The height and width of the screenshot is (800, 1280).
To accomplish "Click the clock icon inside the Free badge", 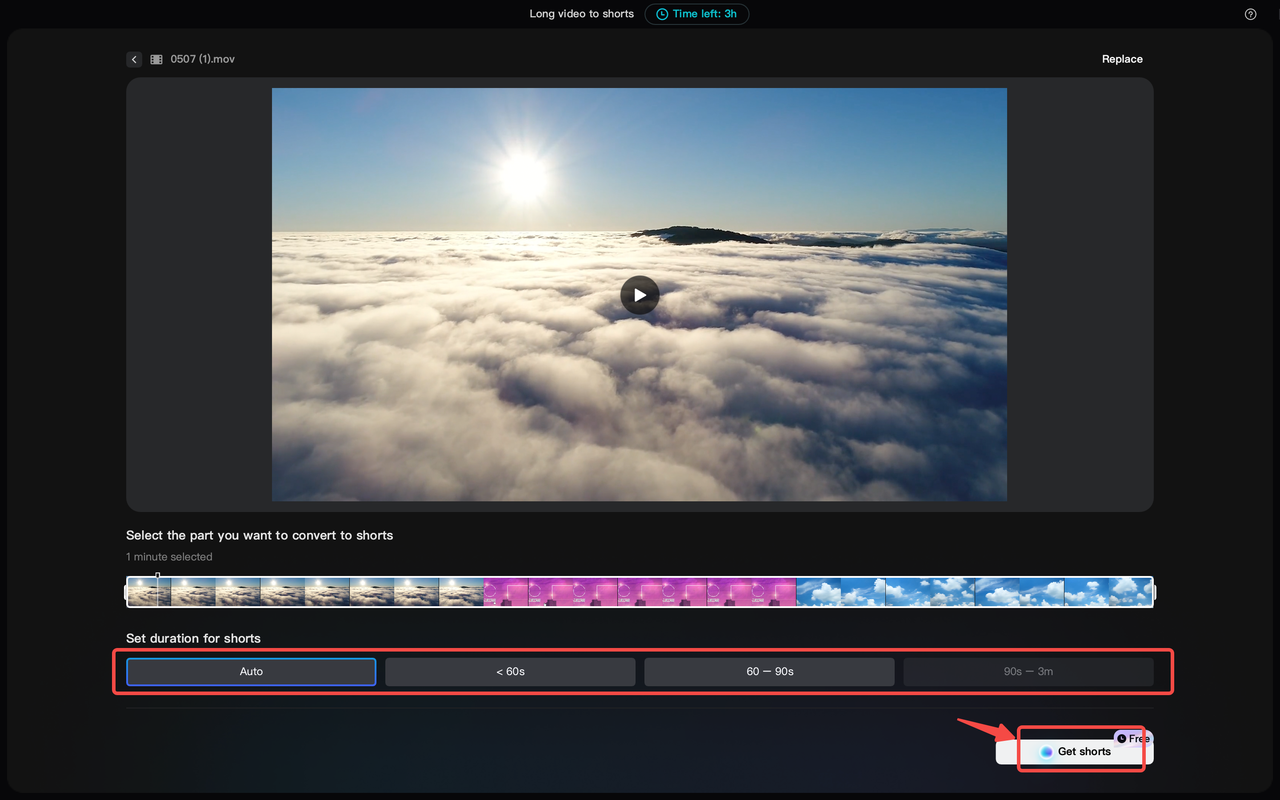I will tap(1121, 738).
